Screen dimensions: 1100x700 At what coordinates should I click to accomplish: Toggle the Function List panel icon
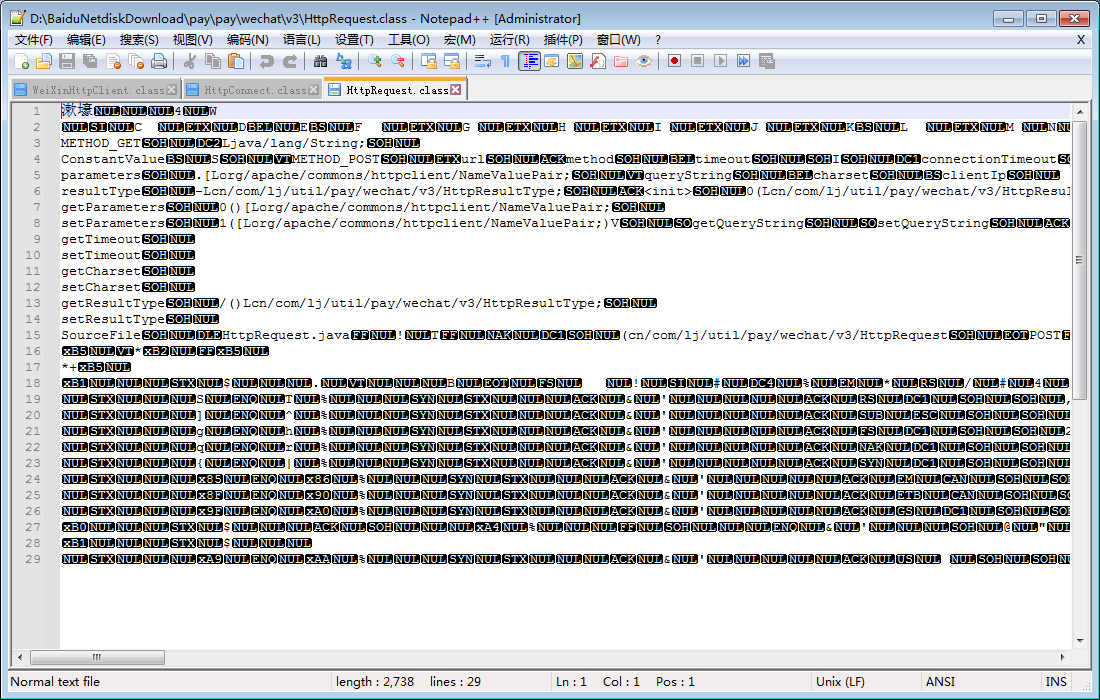coord(598,62)
